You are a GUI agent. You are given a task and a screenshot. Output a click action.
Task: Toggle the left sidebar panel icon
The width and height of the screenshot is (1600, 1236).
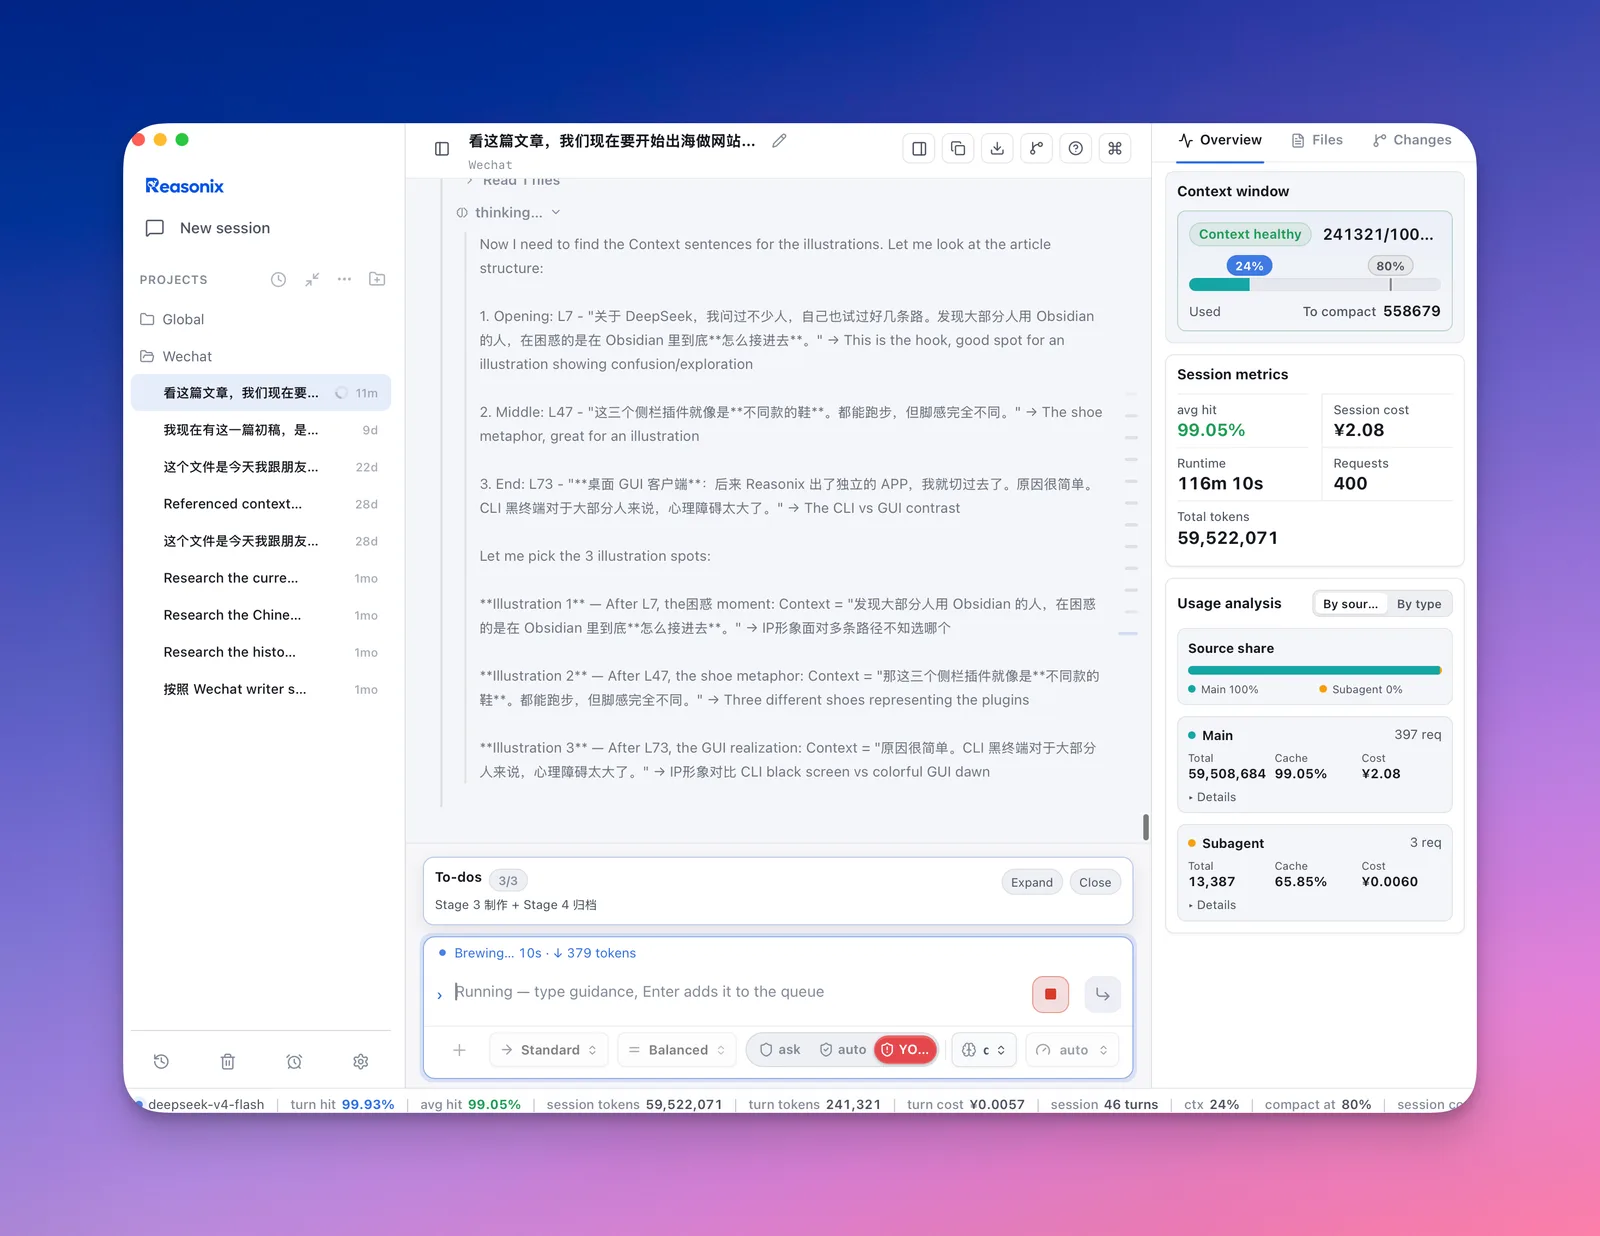[x=442, y=149]
